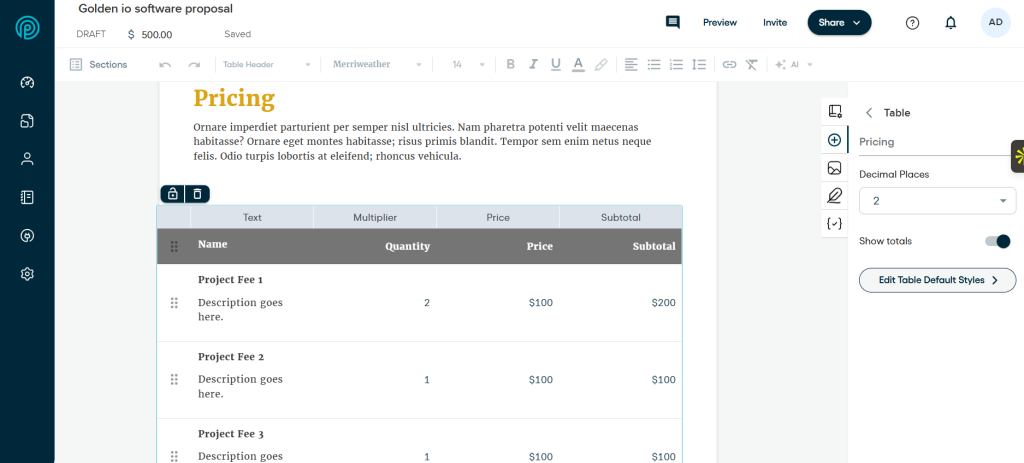Image resolution: width=1024 pixels, height=463 pixels.
Task: Click the Pricing table name field
Action: (x=936, y=142)
